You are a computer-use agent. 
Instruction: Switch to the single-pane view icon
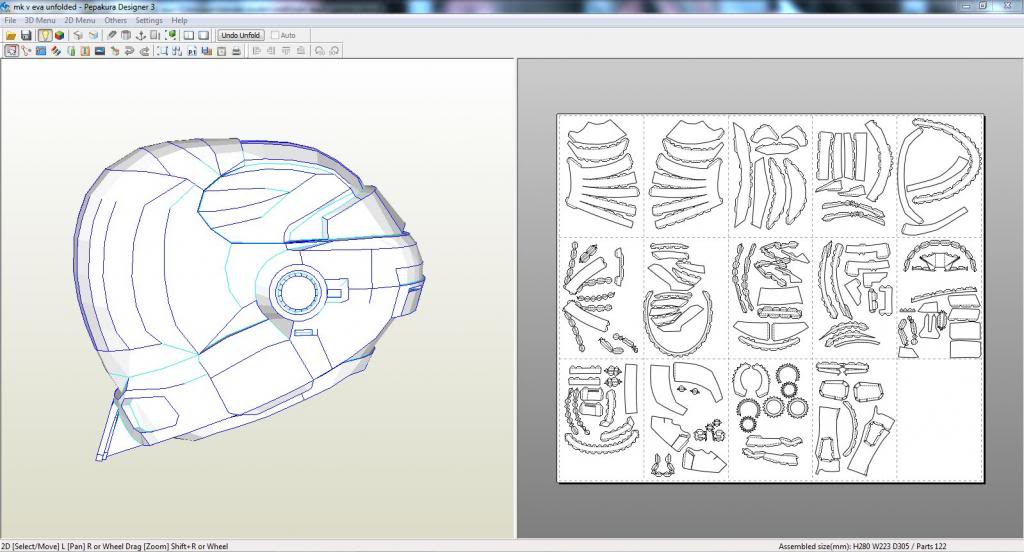[x=204, y=35]
